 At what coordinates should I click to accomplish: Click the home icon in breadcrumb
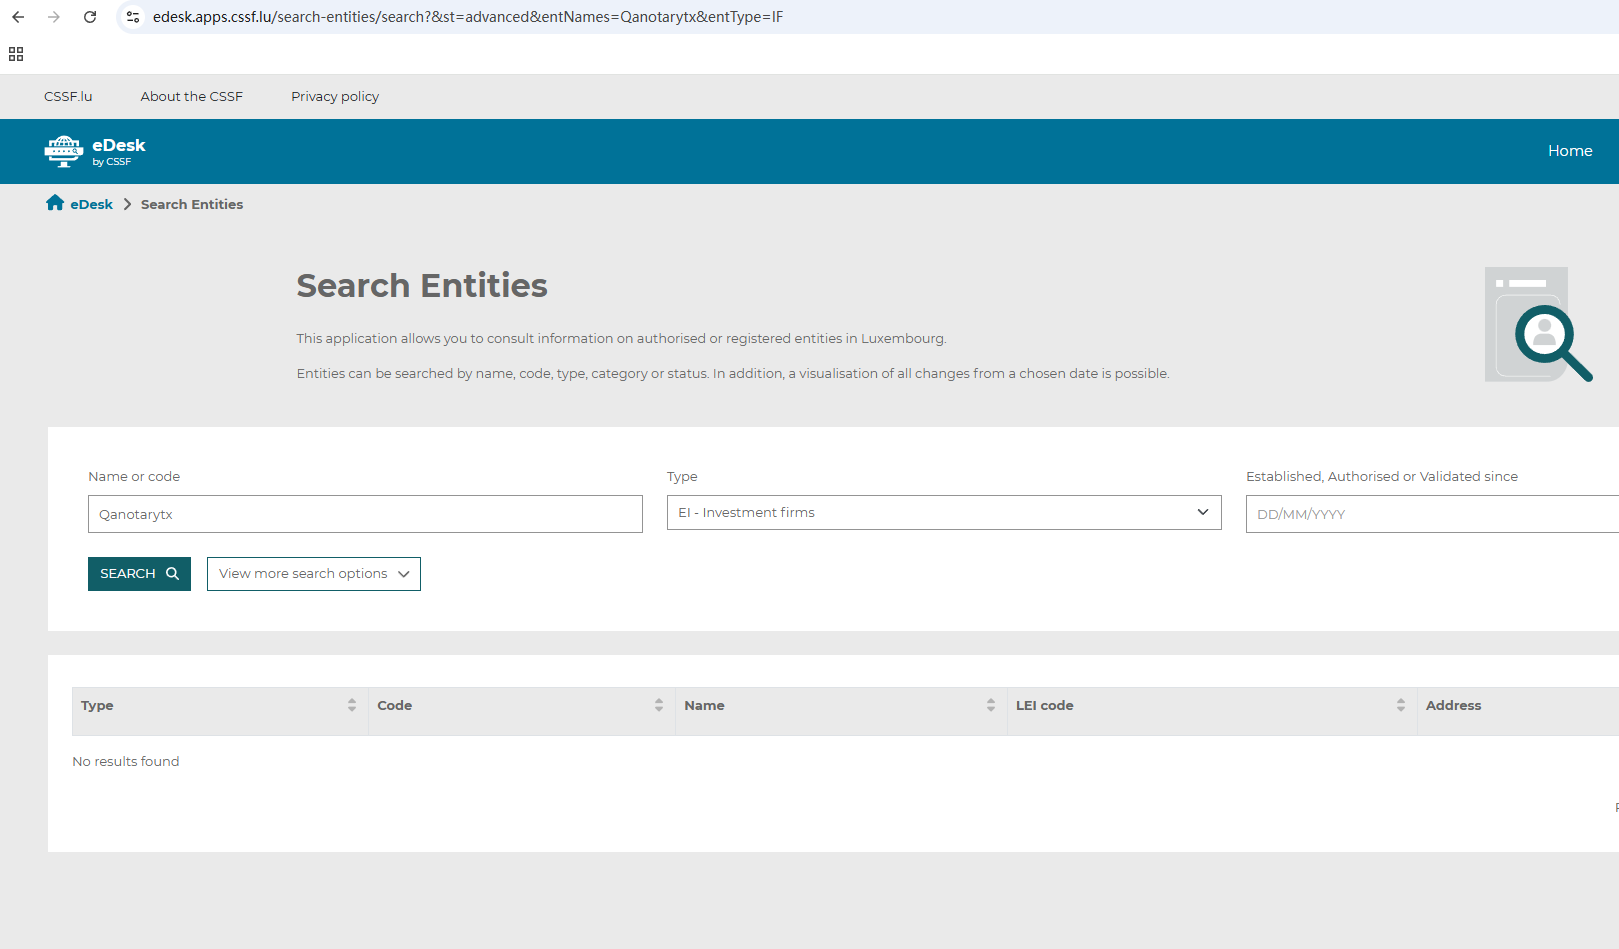tap(55, 203)
